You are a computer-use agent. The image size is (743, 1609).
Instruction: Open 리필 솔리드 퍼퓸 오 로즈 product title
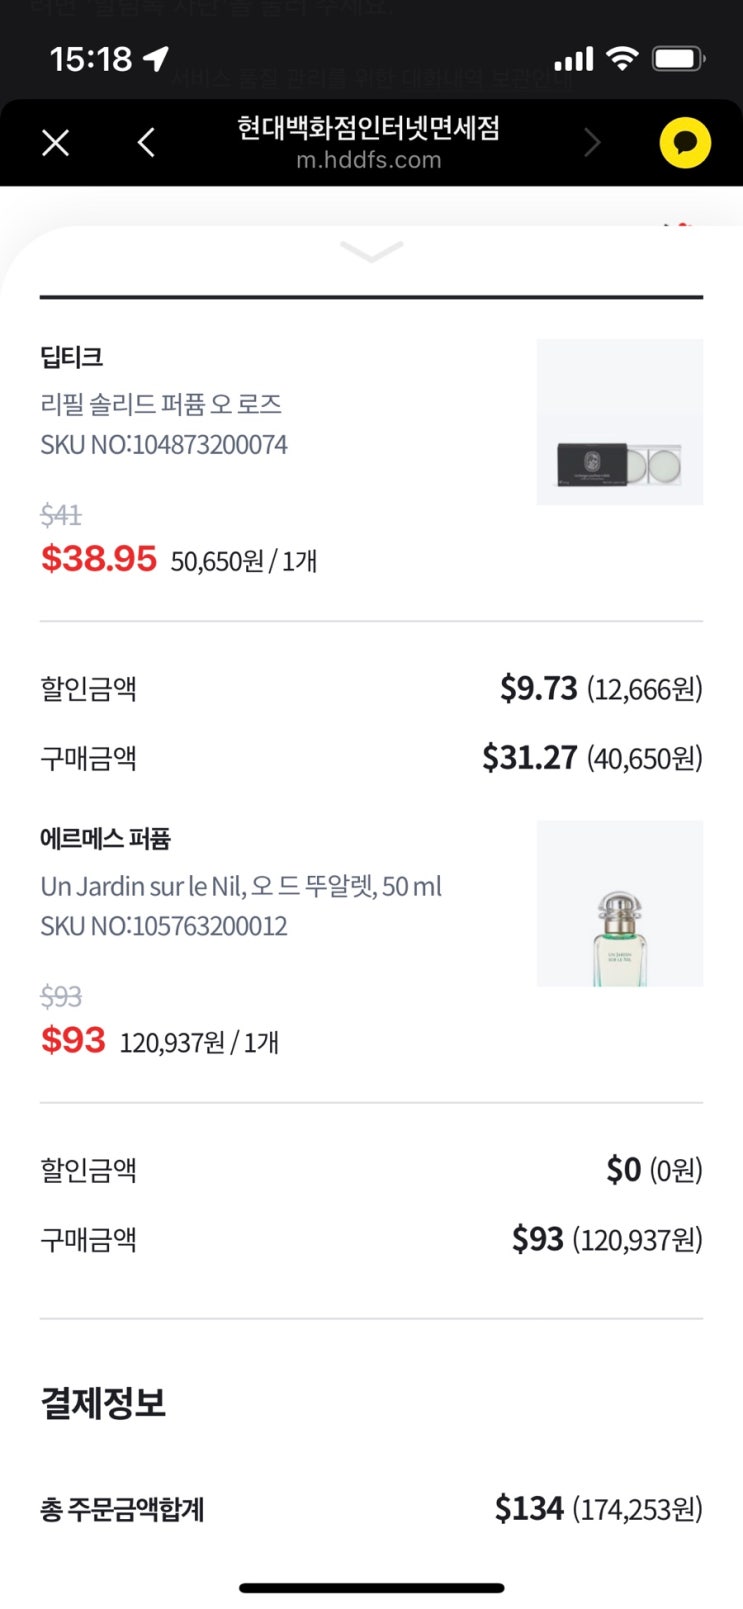161,404
